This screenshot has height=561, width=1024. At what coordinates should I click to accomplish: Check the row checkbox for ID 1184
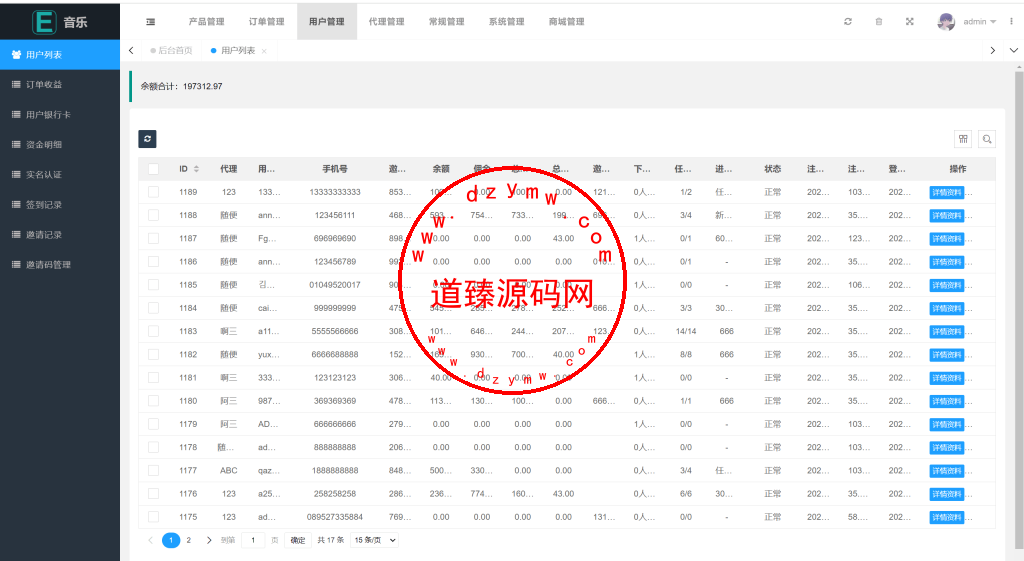point(153,308)
